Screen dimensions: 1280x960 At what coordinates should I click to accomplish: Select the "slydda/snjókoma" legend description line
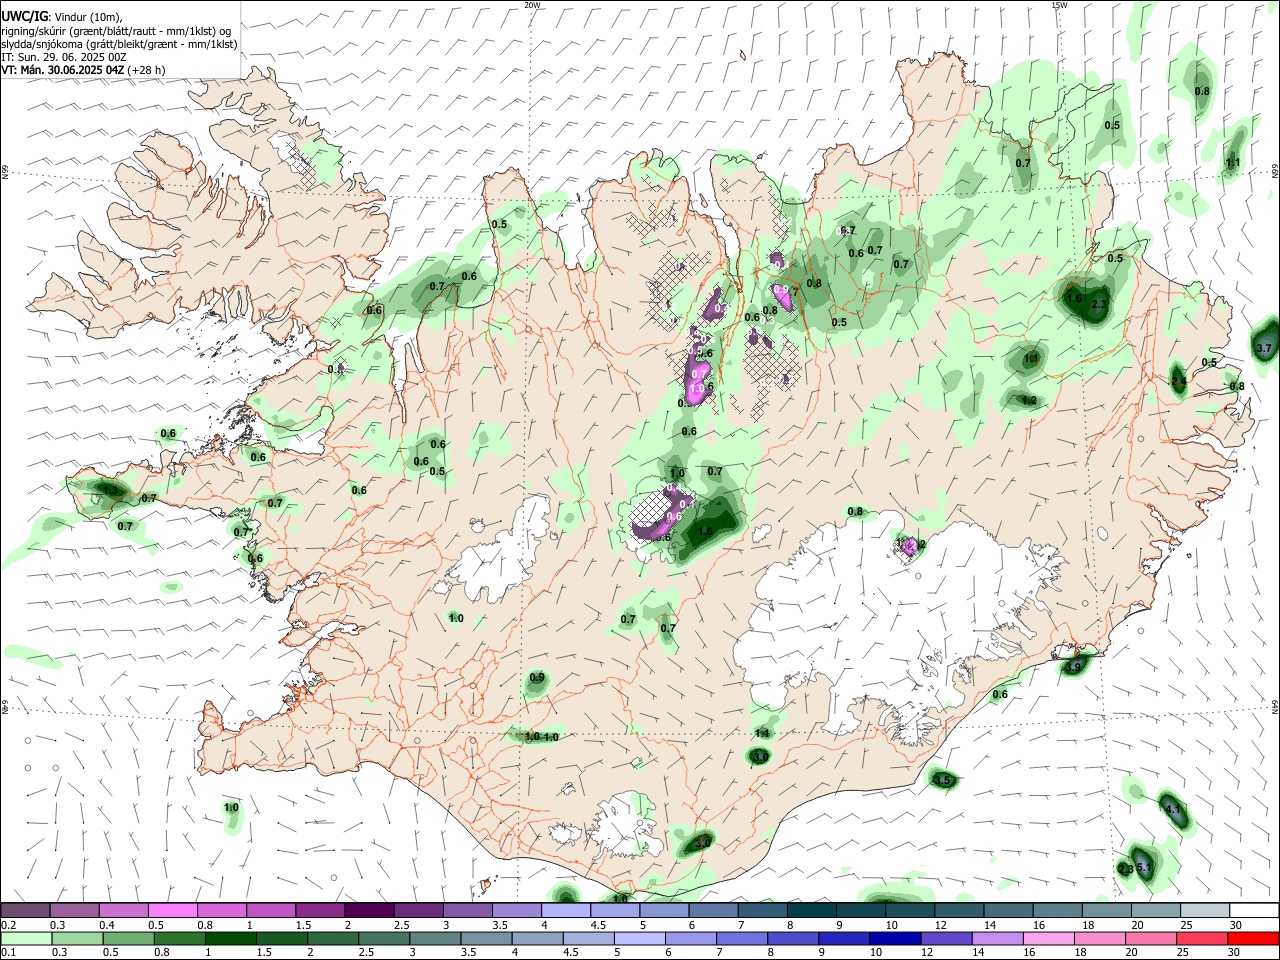point(119,44)
